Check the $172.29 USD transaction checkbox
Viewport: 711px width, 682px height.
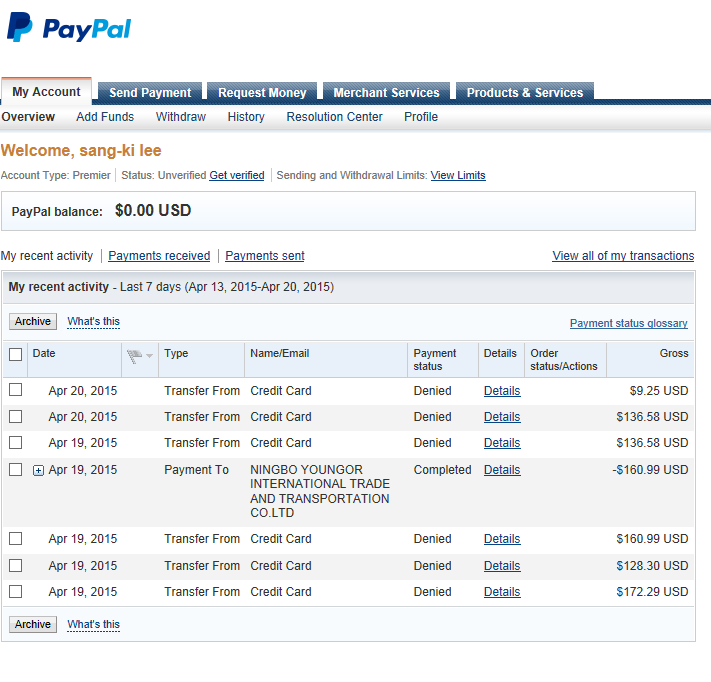(15, 591)
